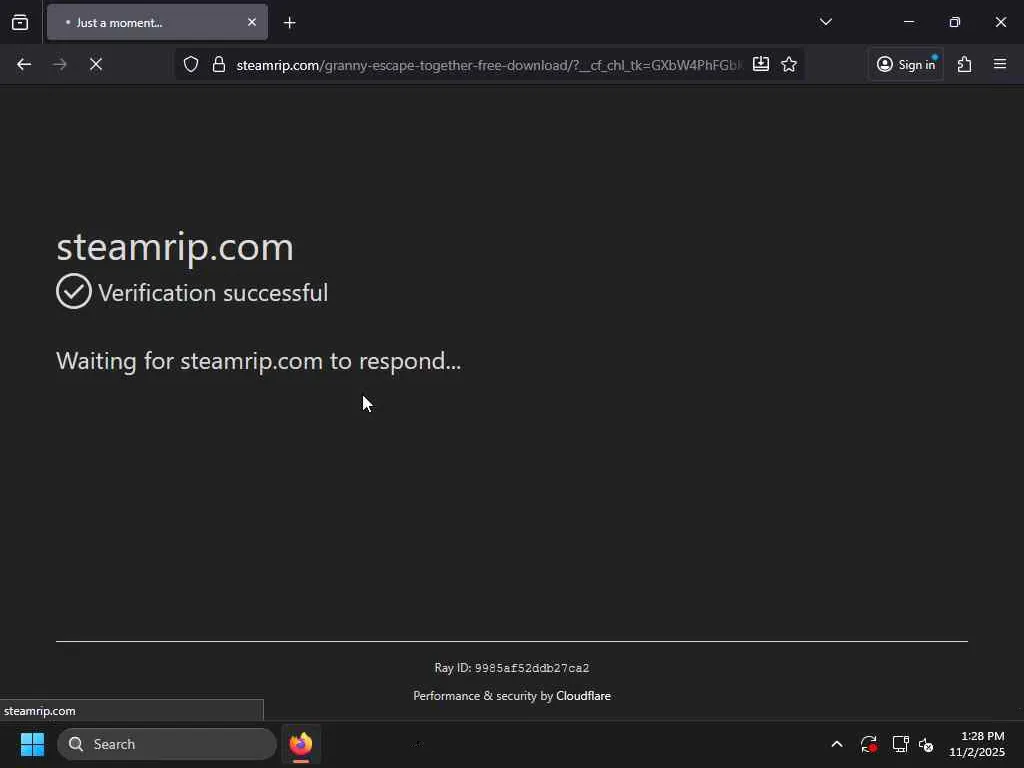Image resolution: width=1024 pixels, height=768 pixels.
Task: Open a new tab with plus button
Action: [x=289, y=23]
